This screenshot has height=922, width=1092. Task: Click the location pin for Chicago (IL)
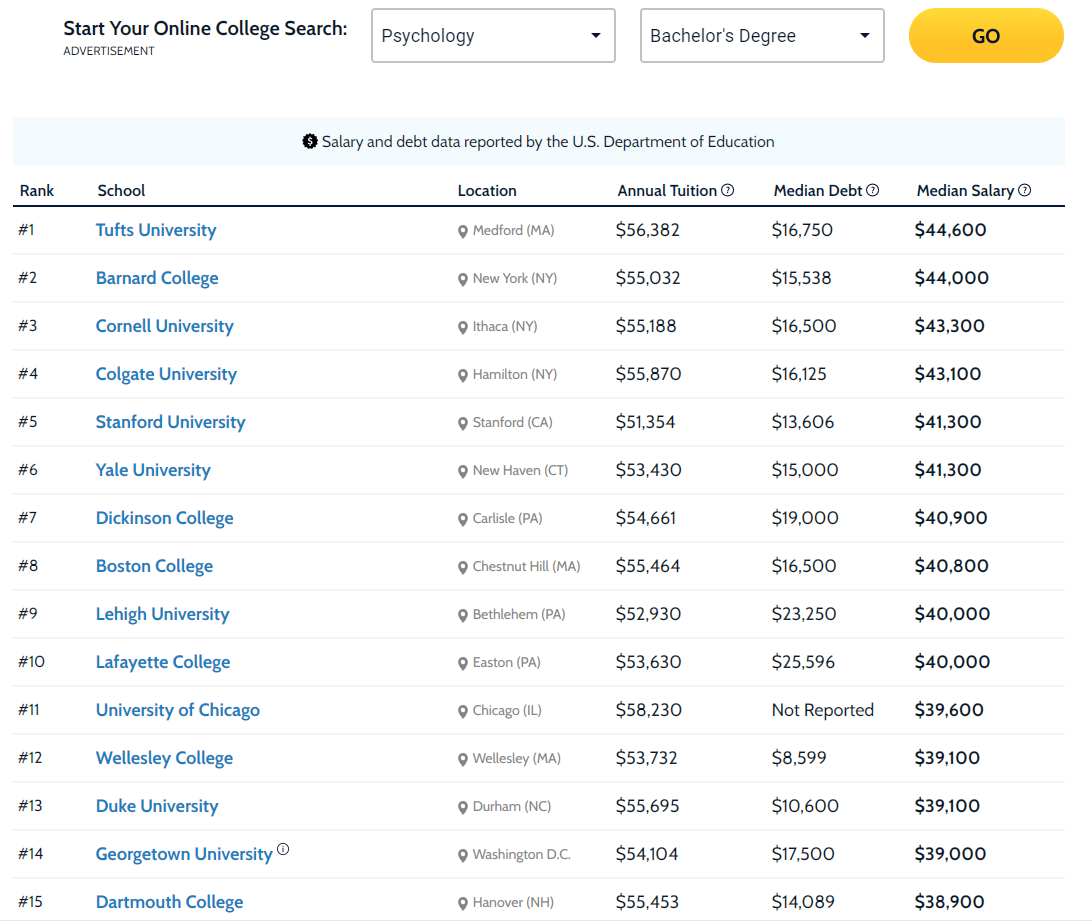(x=462, y=712)
